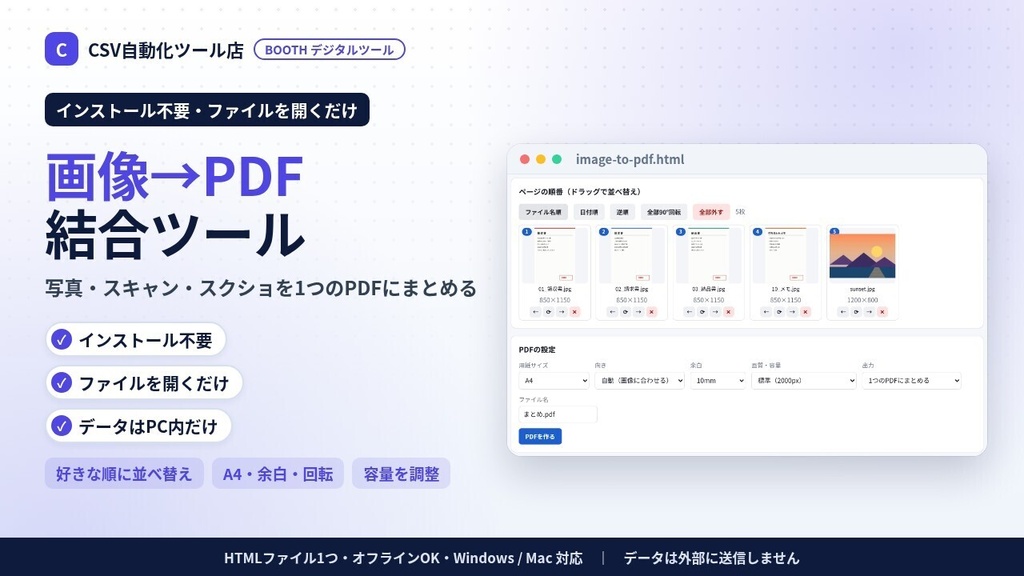1024x576 pixels.
Task: Click the check icon beside データはPC内だけ
Action: (61, 426)
